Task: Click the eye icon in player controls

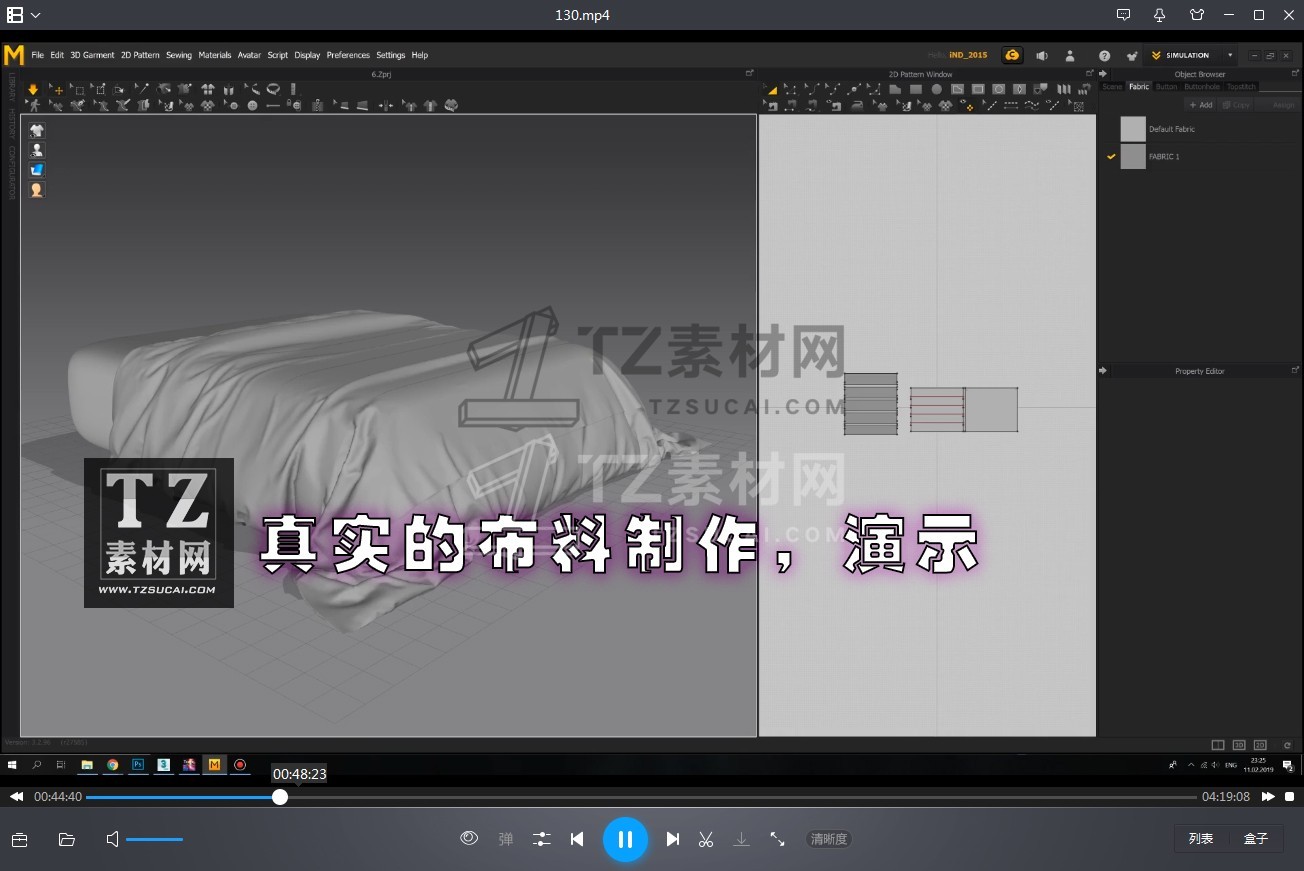Action: point(469,838)
